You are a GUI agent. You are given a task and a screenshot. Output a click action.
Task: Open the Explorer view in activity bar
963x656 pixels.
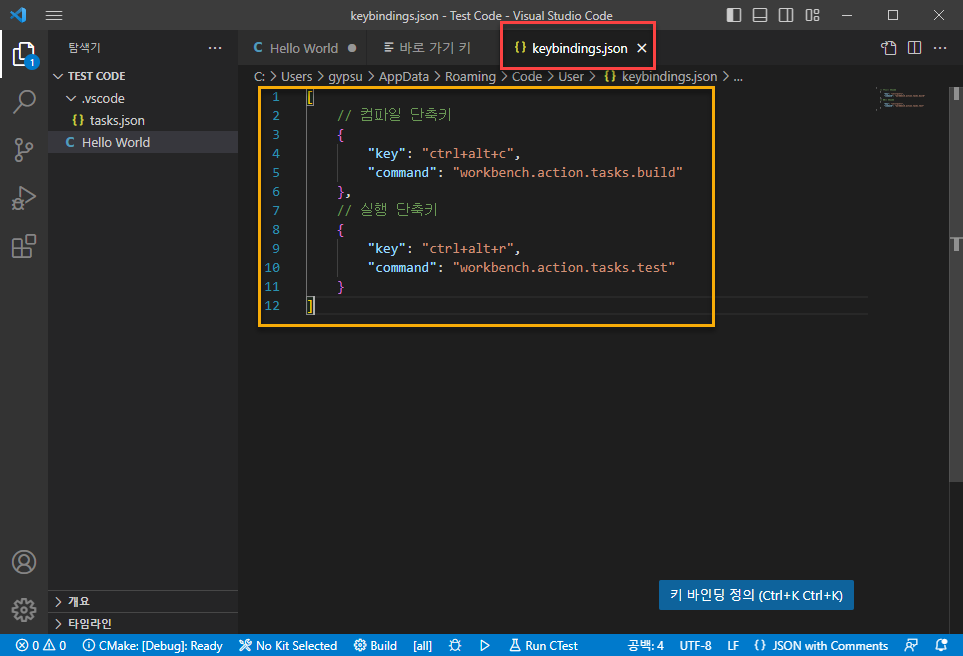pos(24,55)
